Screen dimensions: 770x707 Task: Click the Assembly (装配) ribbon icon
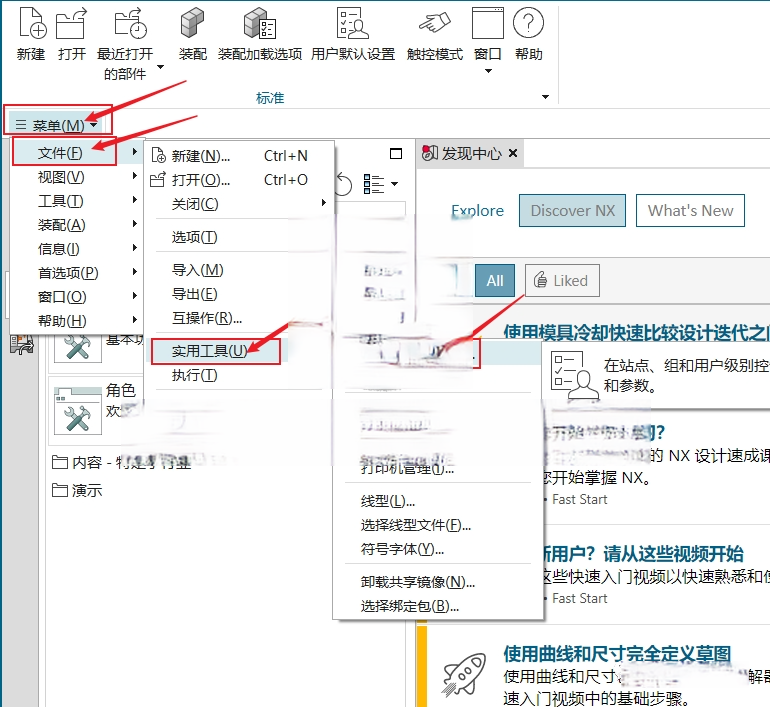pyautogui.click(x=192, y=23)
